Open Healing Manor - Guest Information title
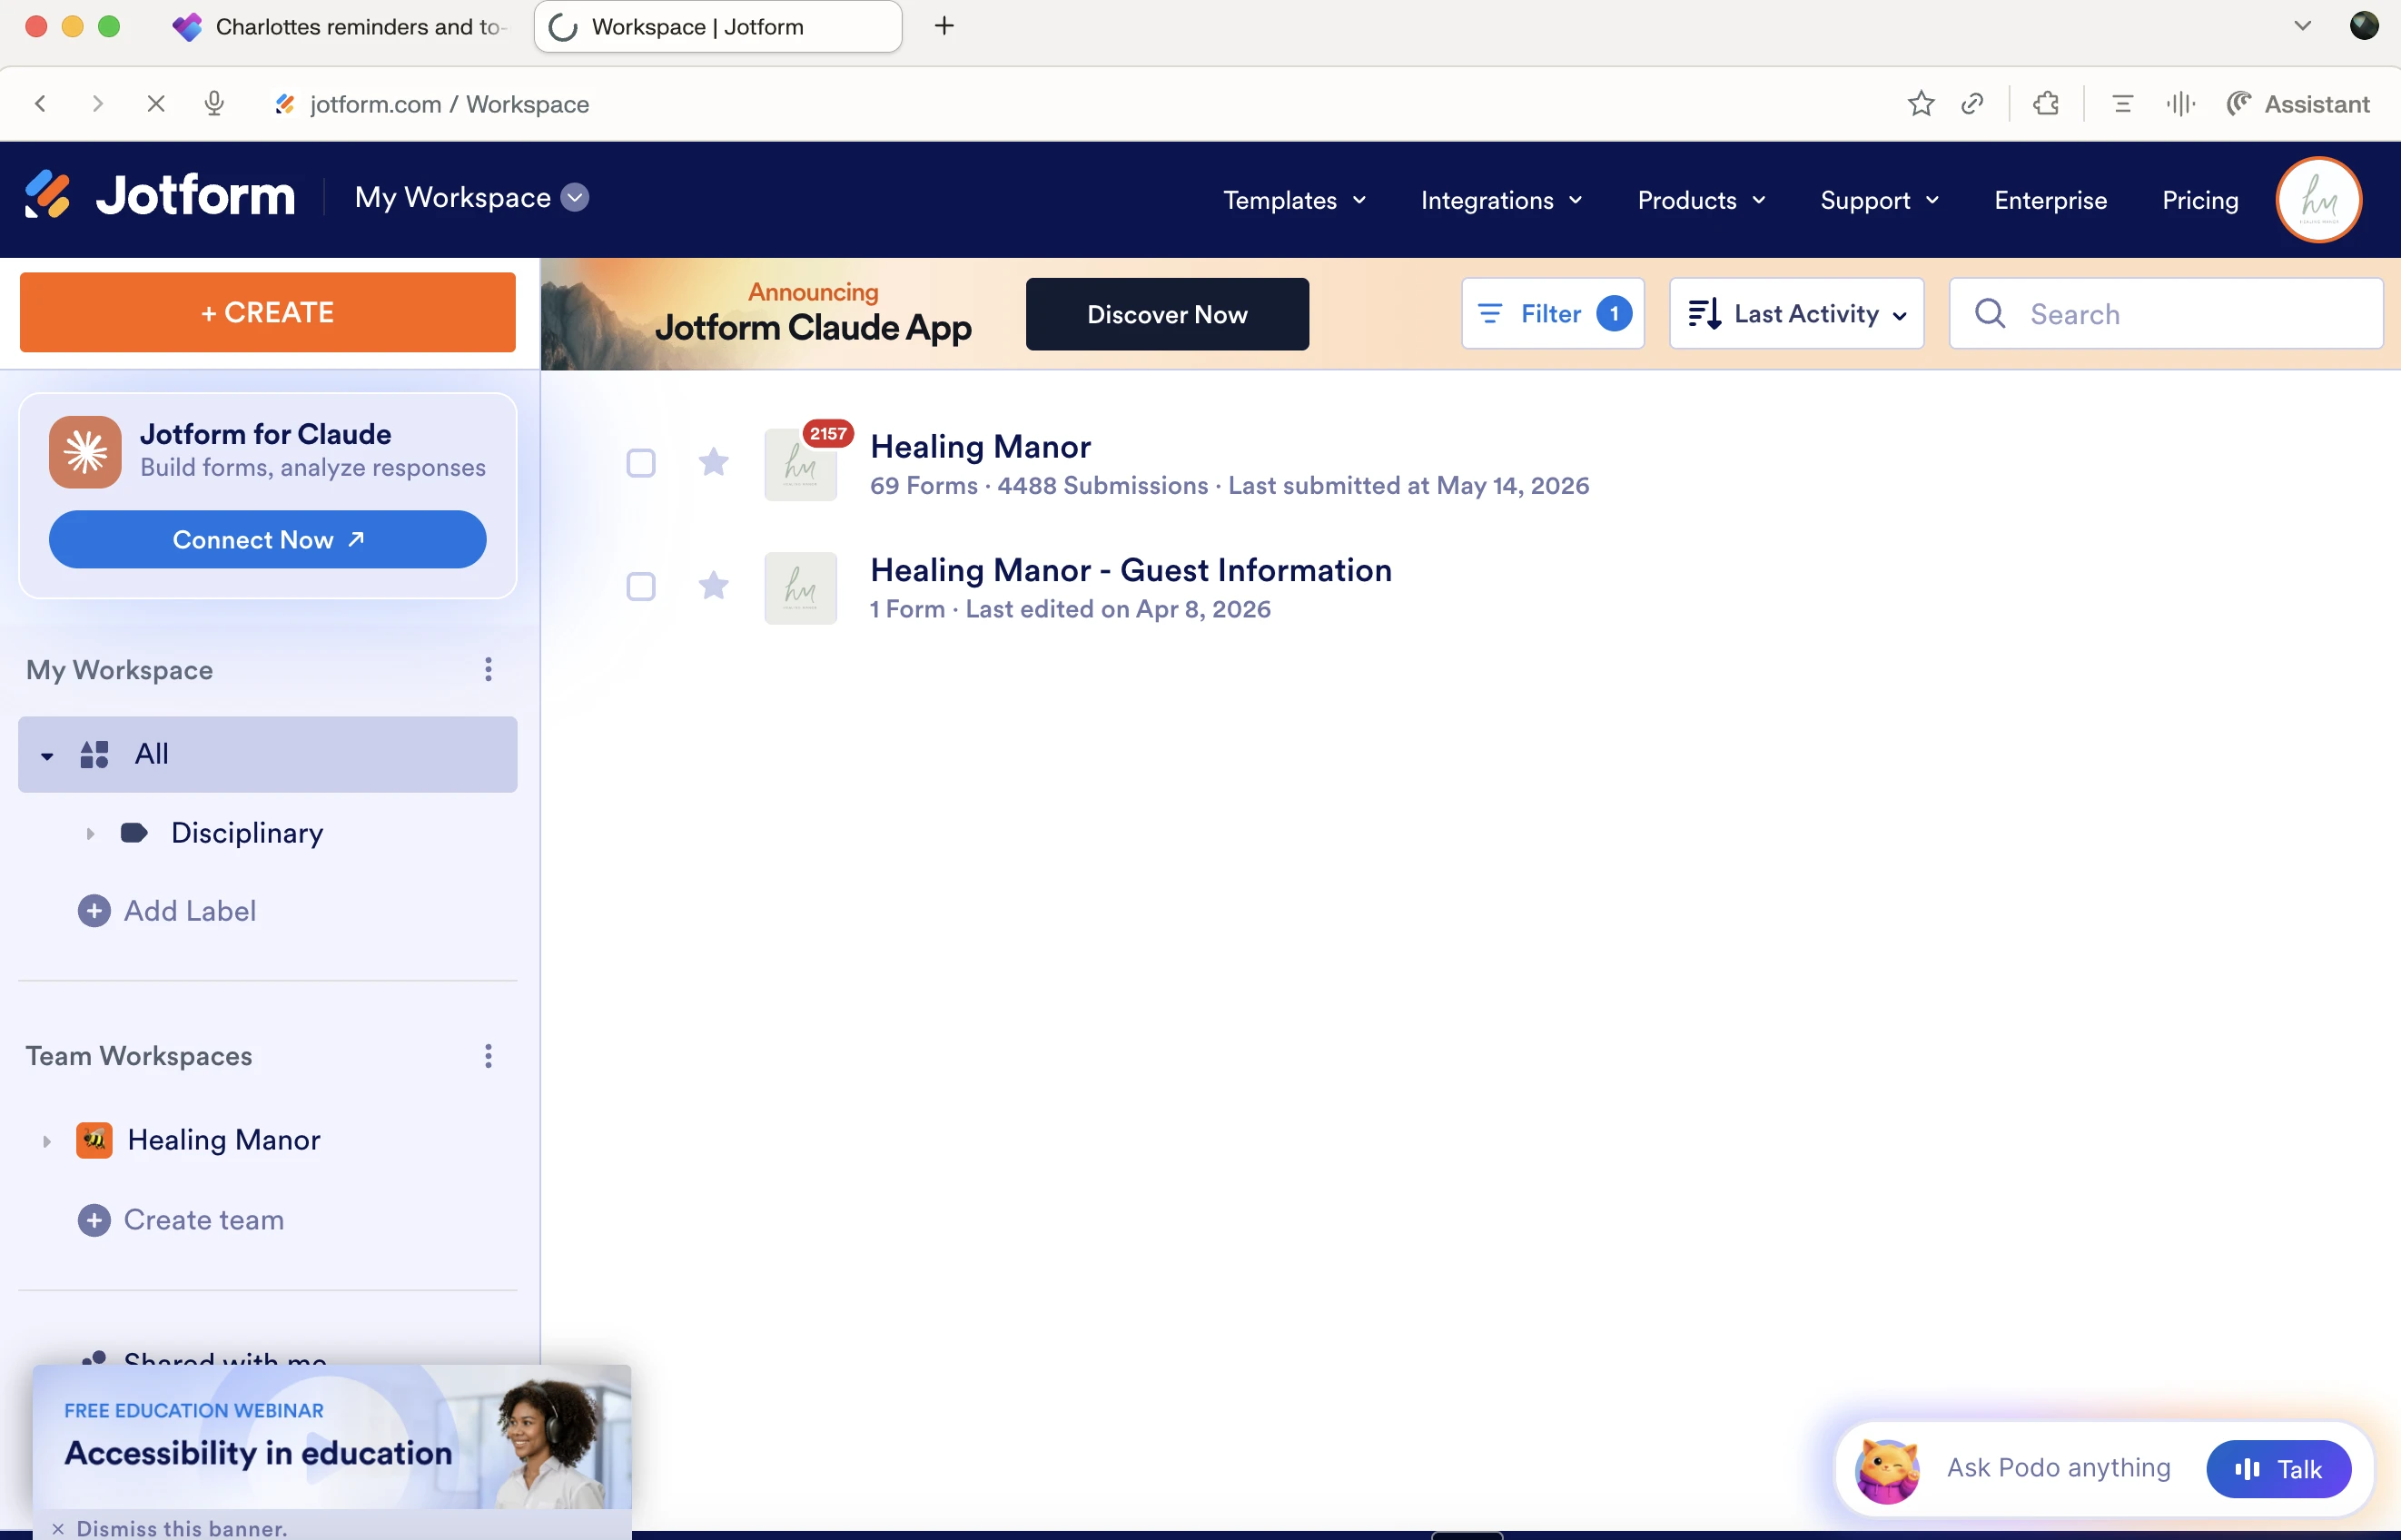Image resolution: width=2401 pixels, height=1540 pixels. click(x=1130, y=570)
